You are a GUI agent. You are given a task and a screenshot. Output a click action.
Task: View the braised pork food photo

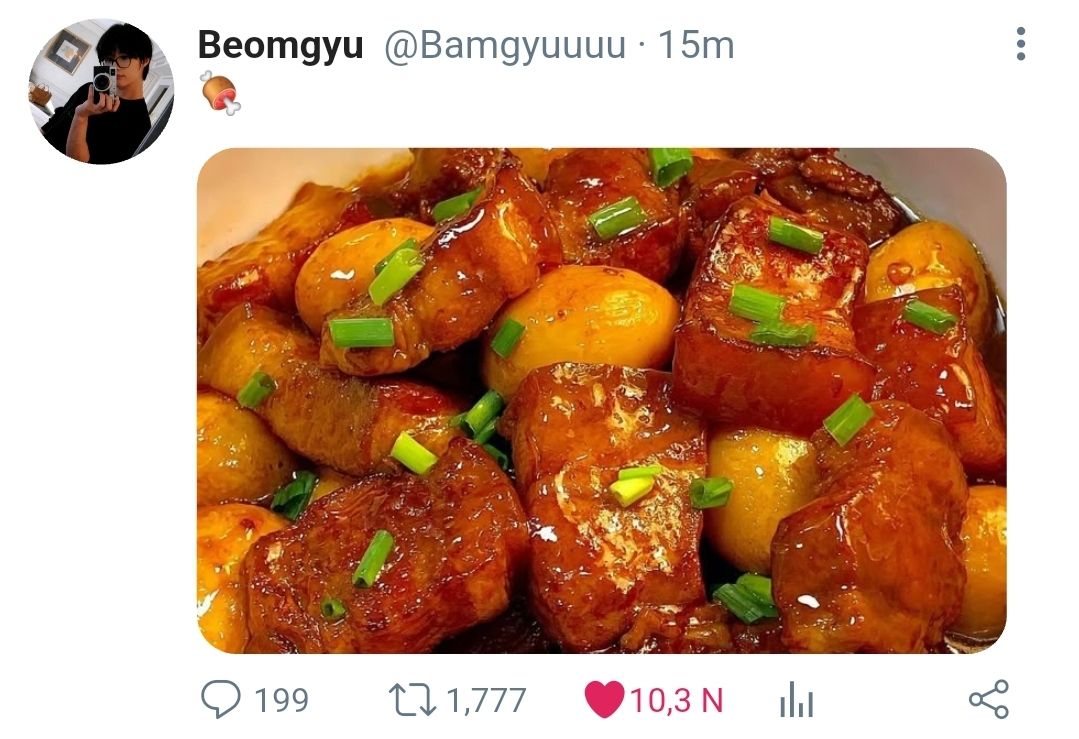[601, 400]
